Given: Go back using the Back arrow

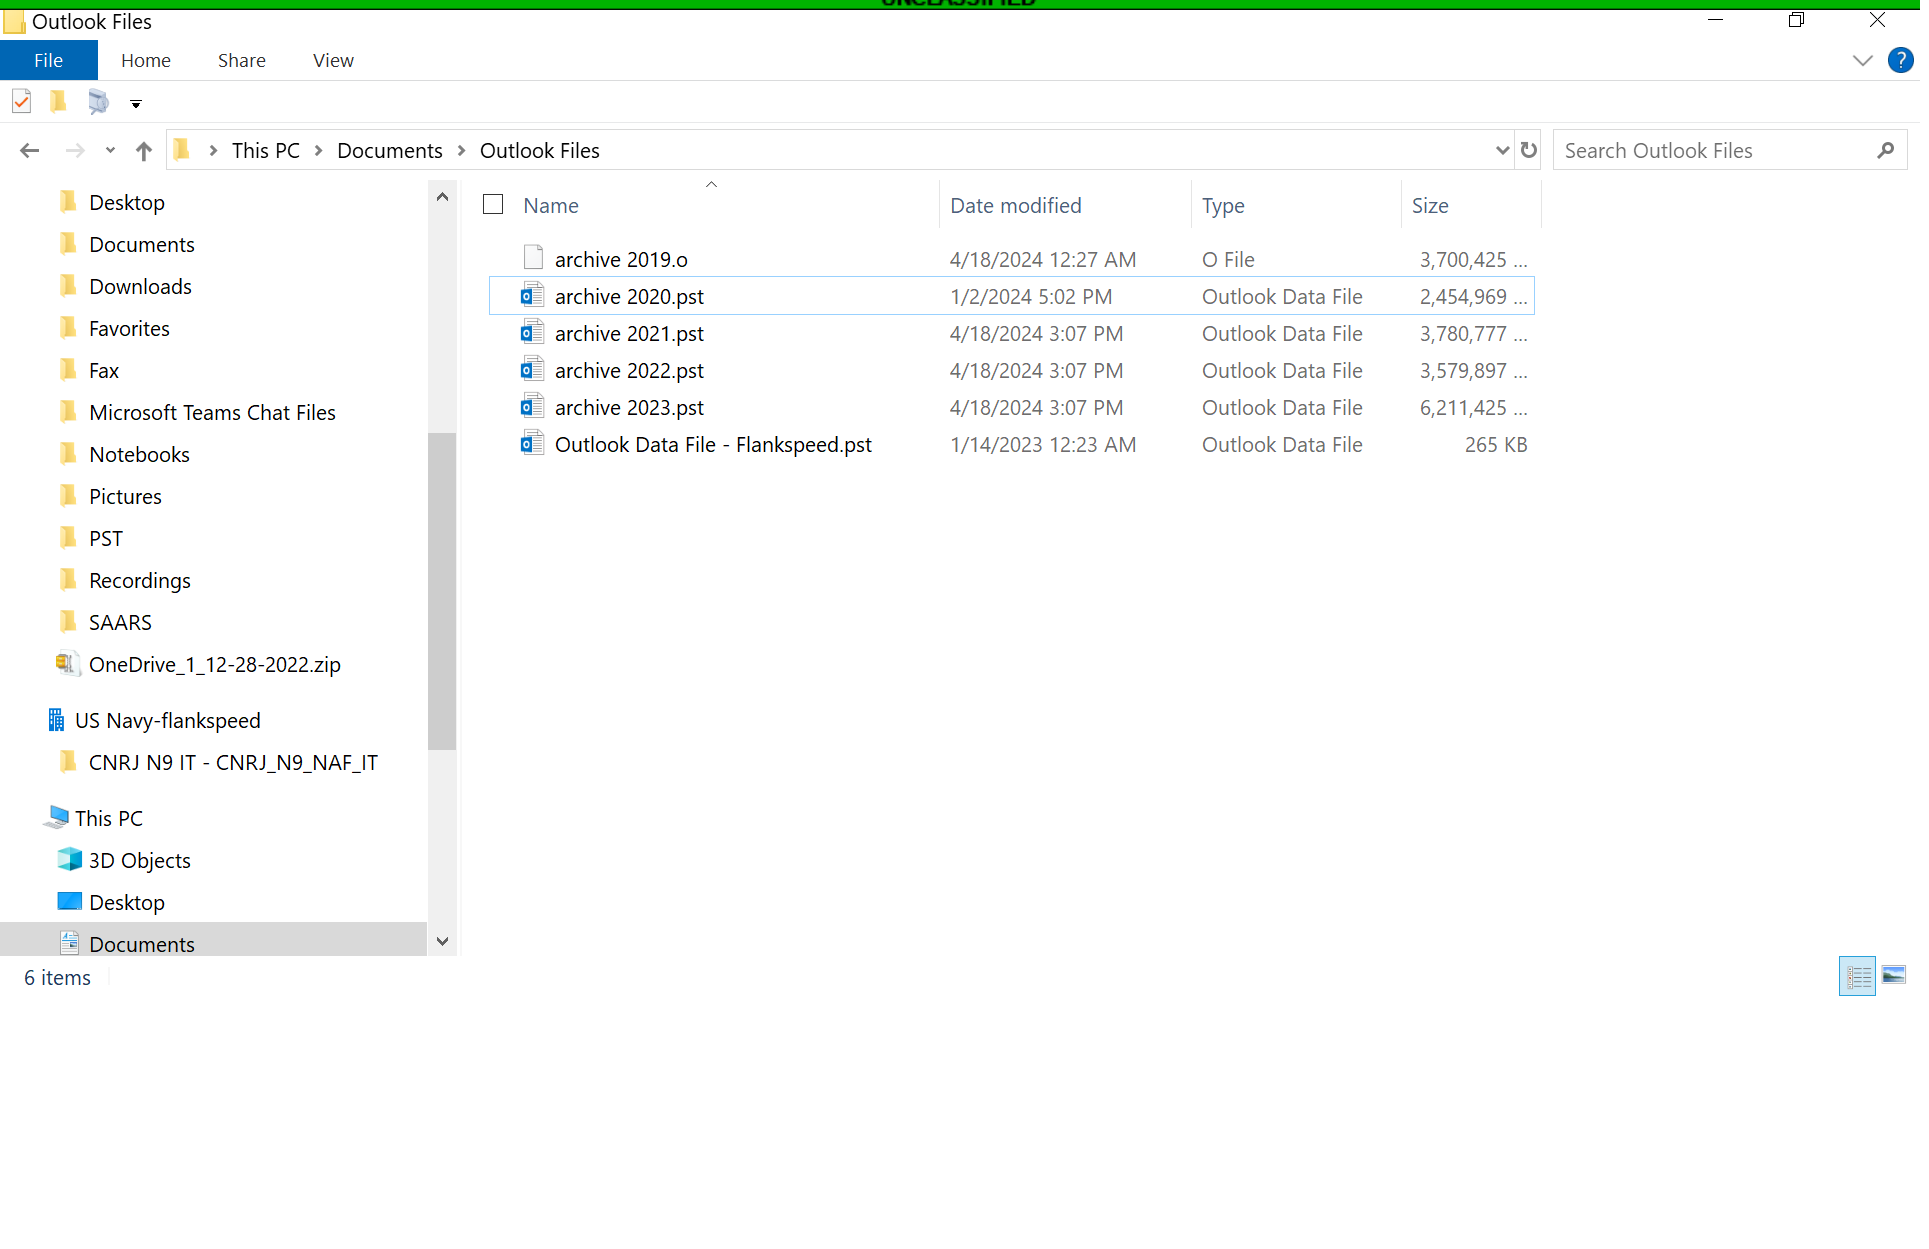Looking at the screenshot, I should coord(30,151).
